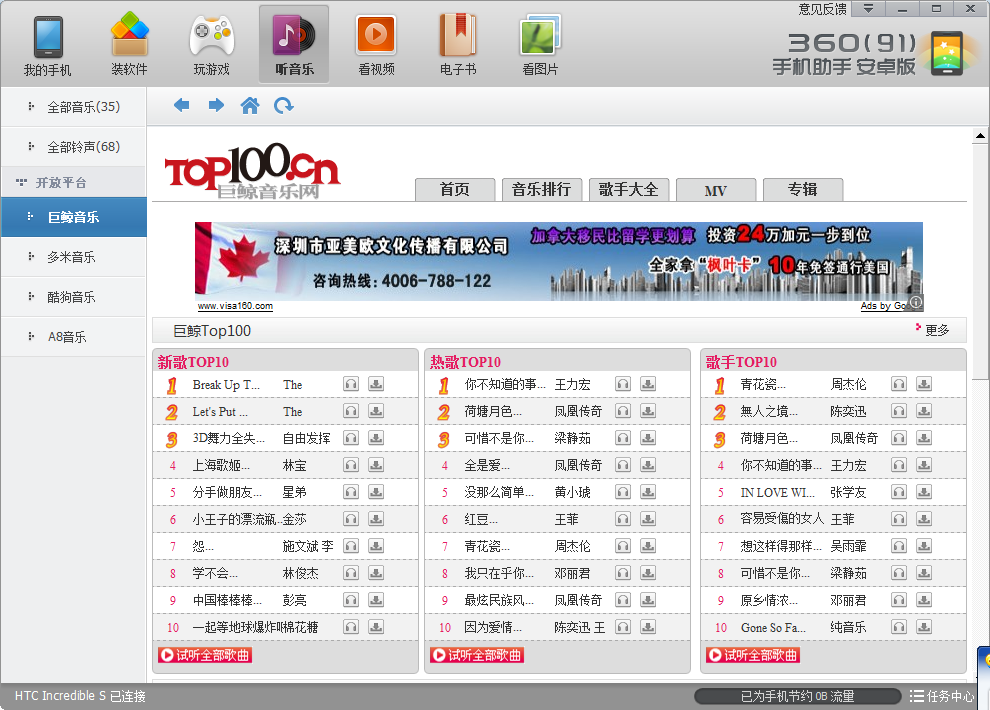Play all songs under 新歌TOP10

pos(205,655)
